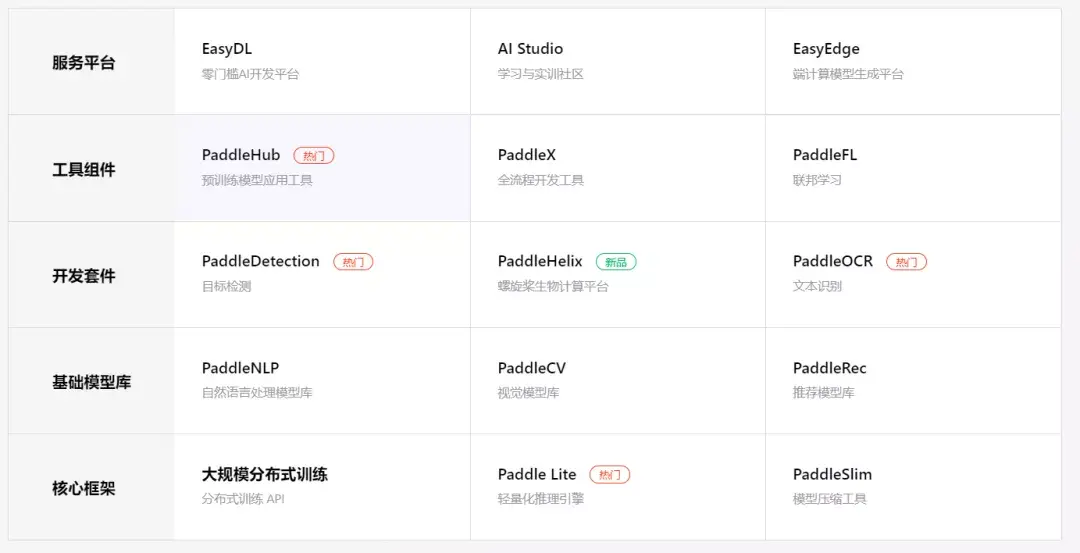
Task: Open the EasyDL platform link
Action: pos(227,49)
